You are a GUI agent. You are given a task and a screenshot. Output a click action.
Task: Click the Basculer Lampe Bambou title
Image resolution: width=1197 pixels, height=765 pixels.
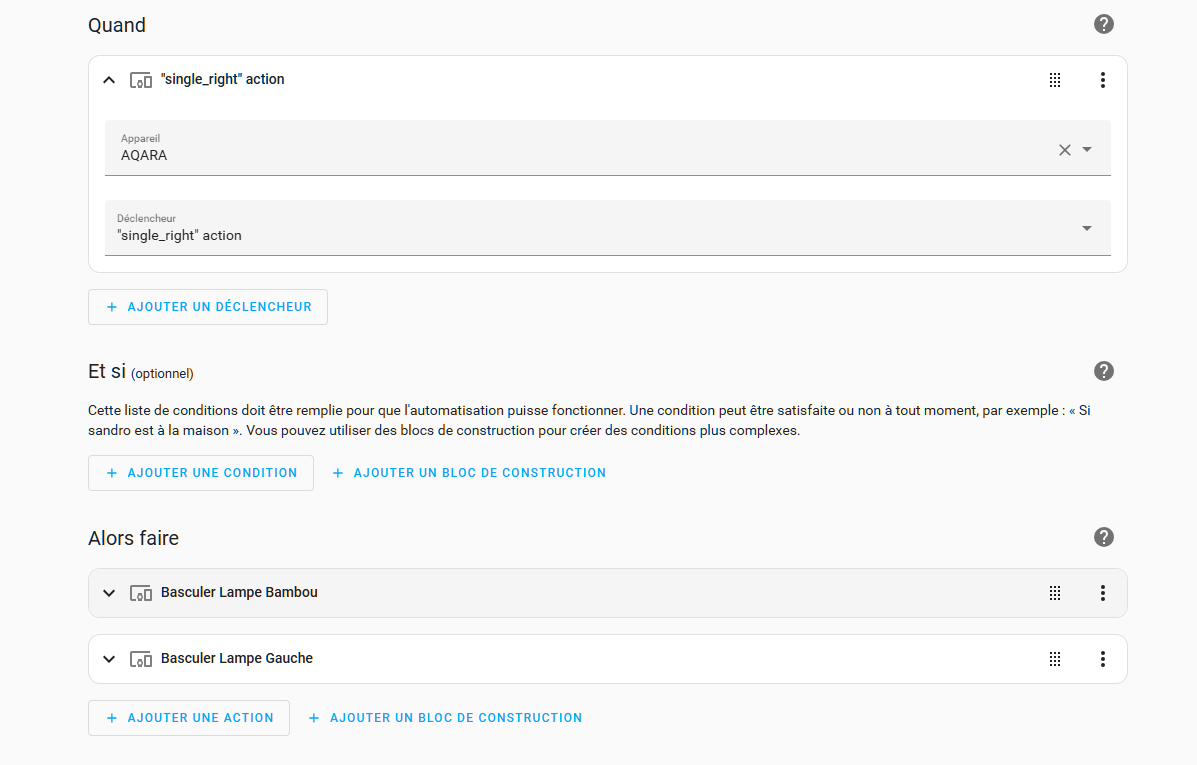pyautogui.click(x=239, y=592)
